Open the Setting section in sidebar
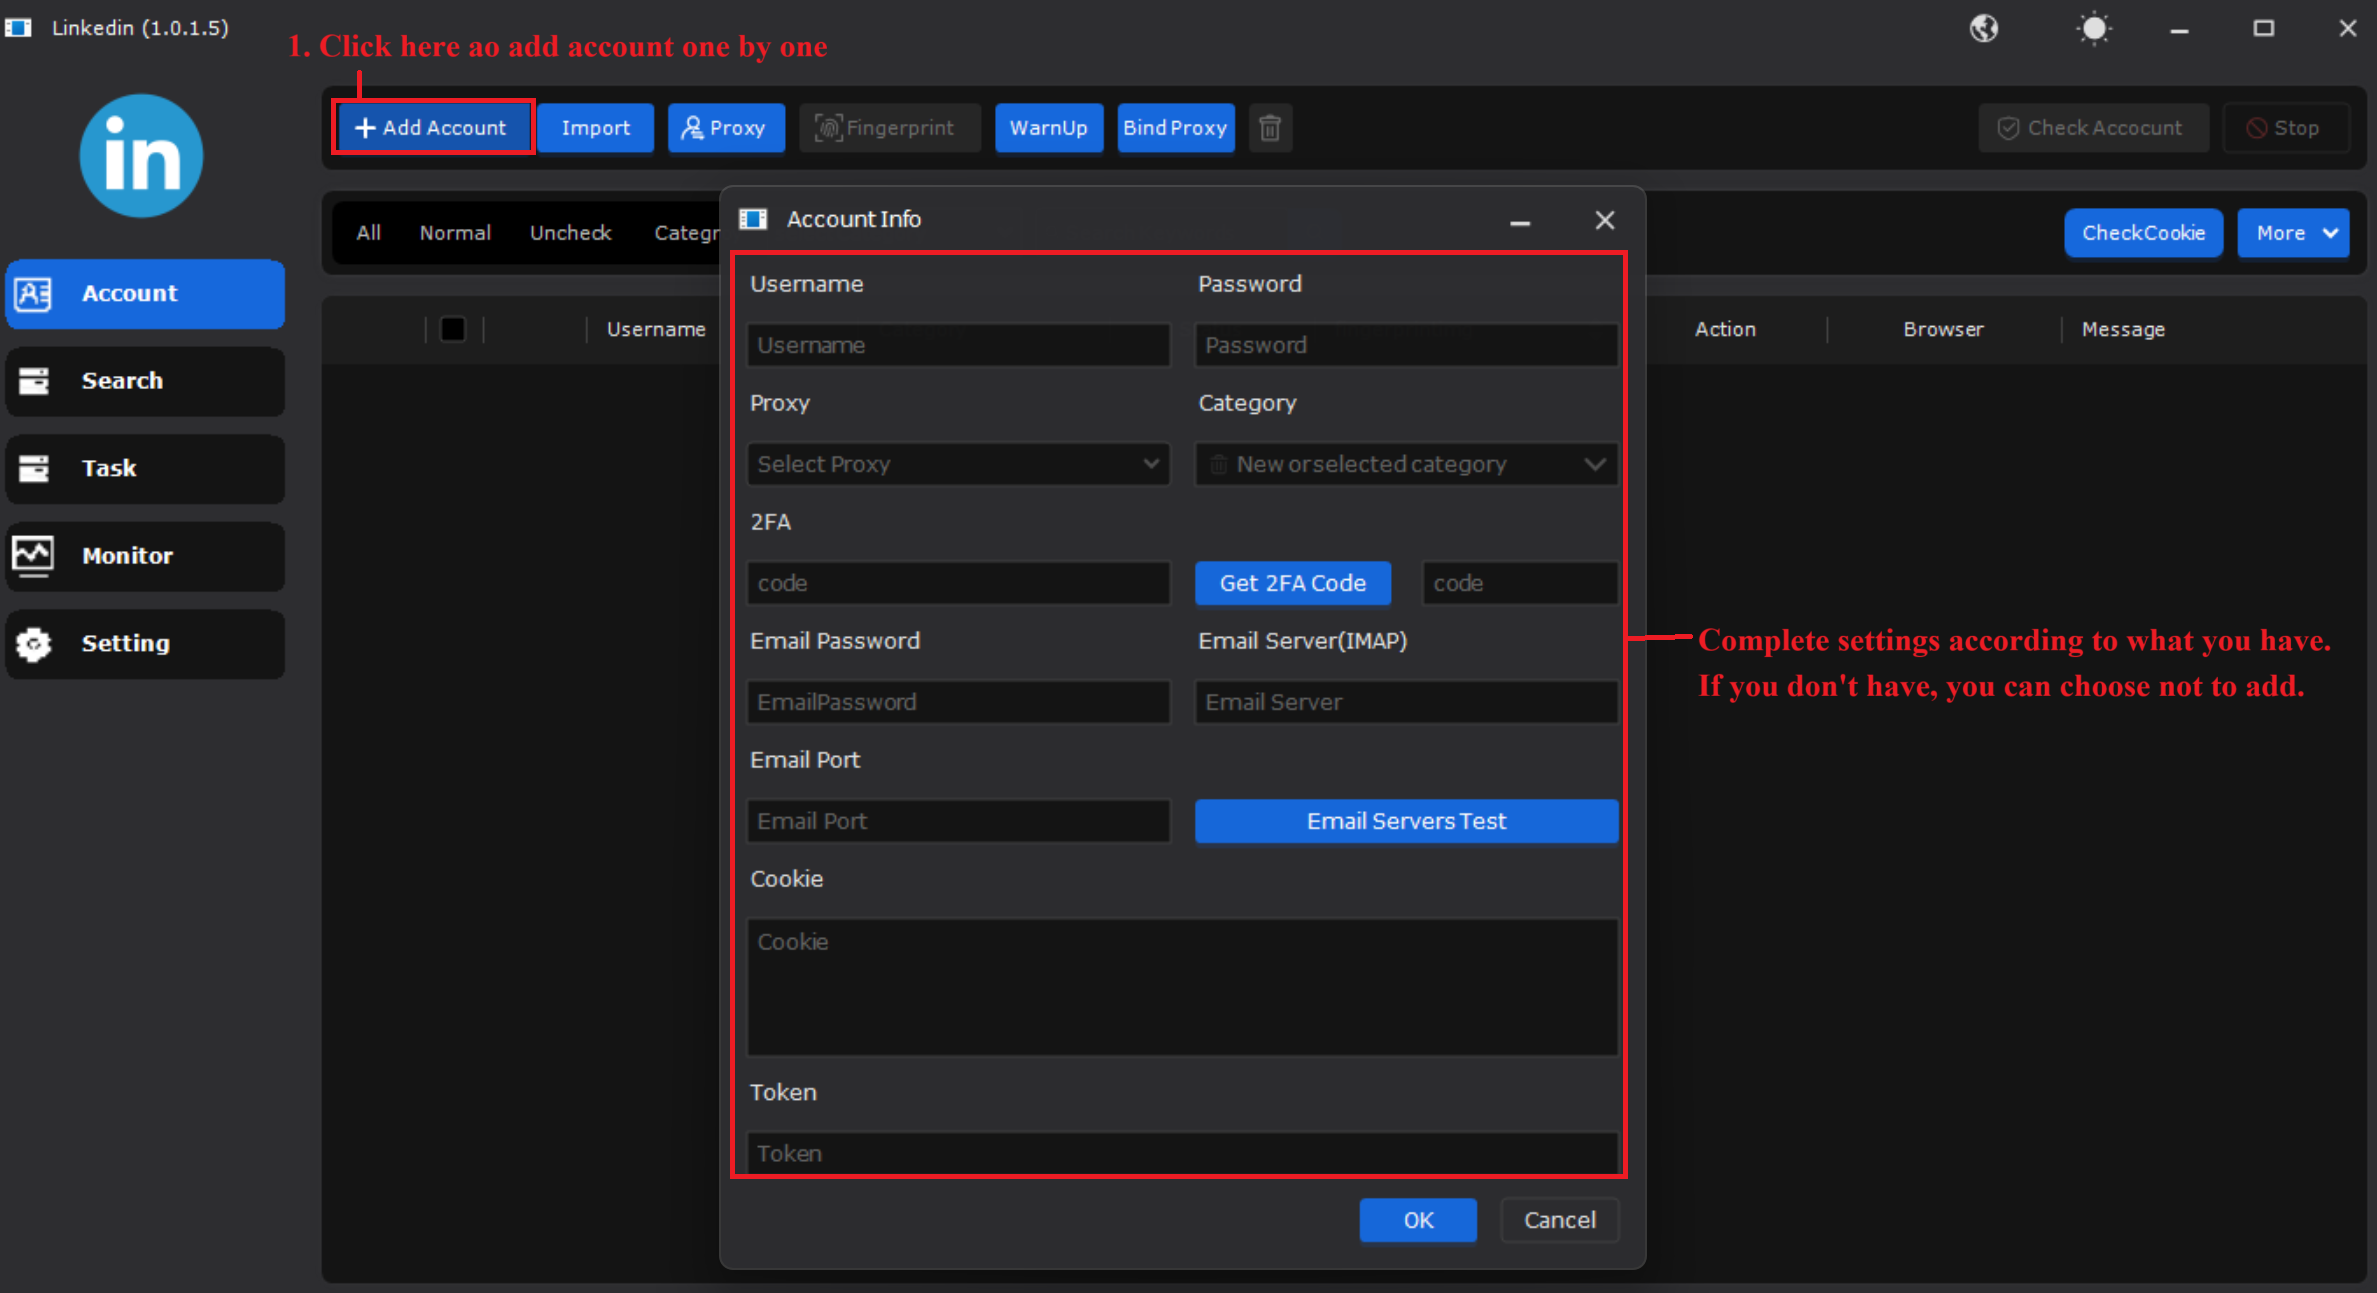The height and width of the screenshot is (1293, 2377). (145, 644)
